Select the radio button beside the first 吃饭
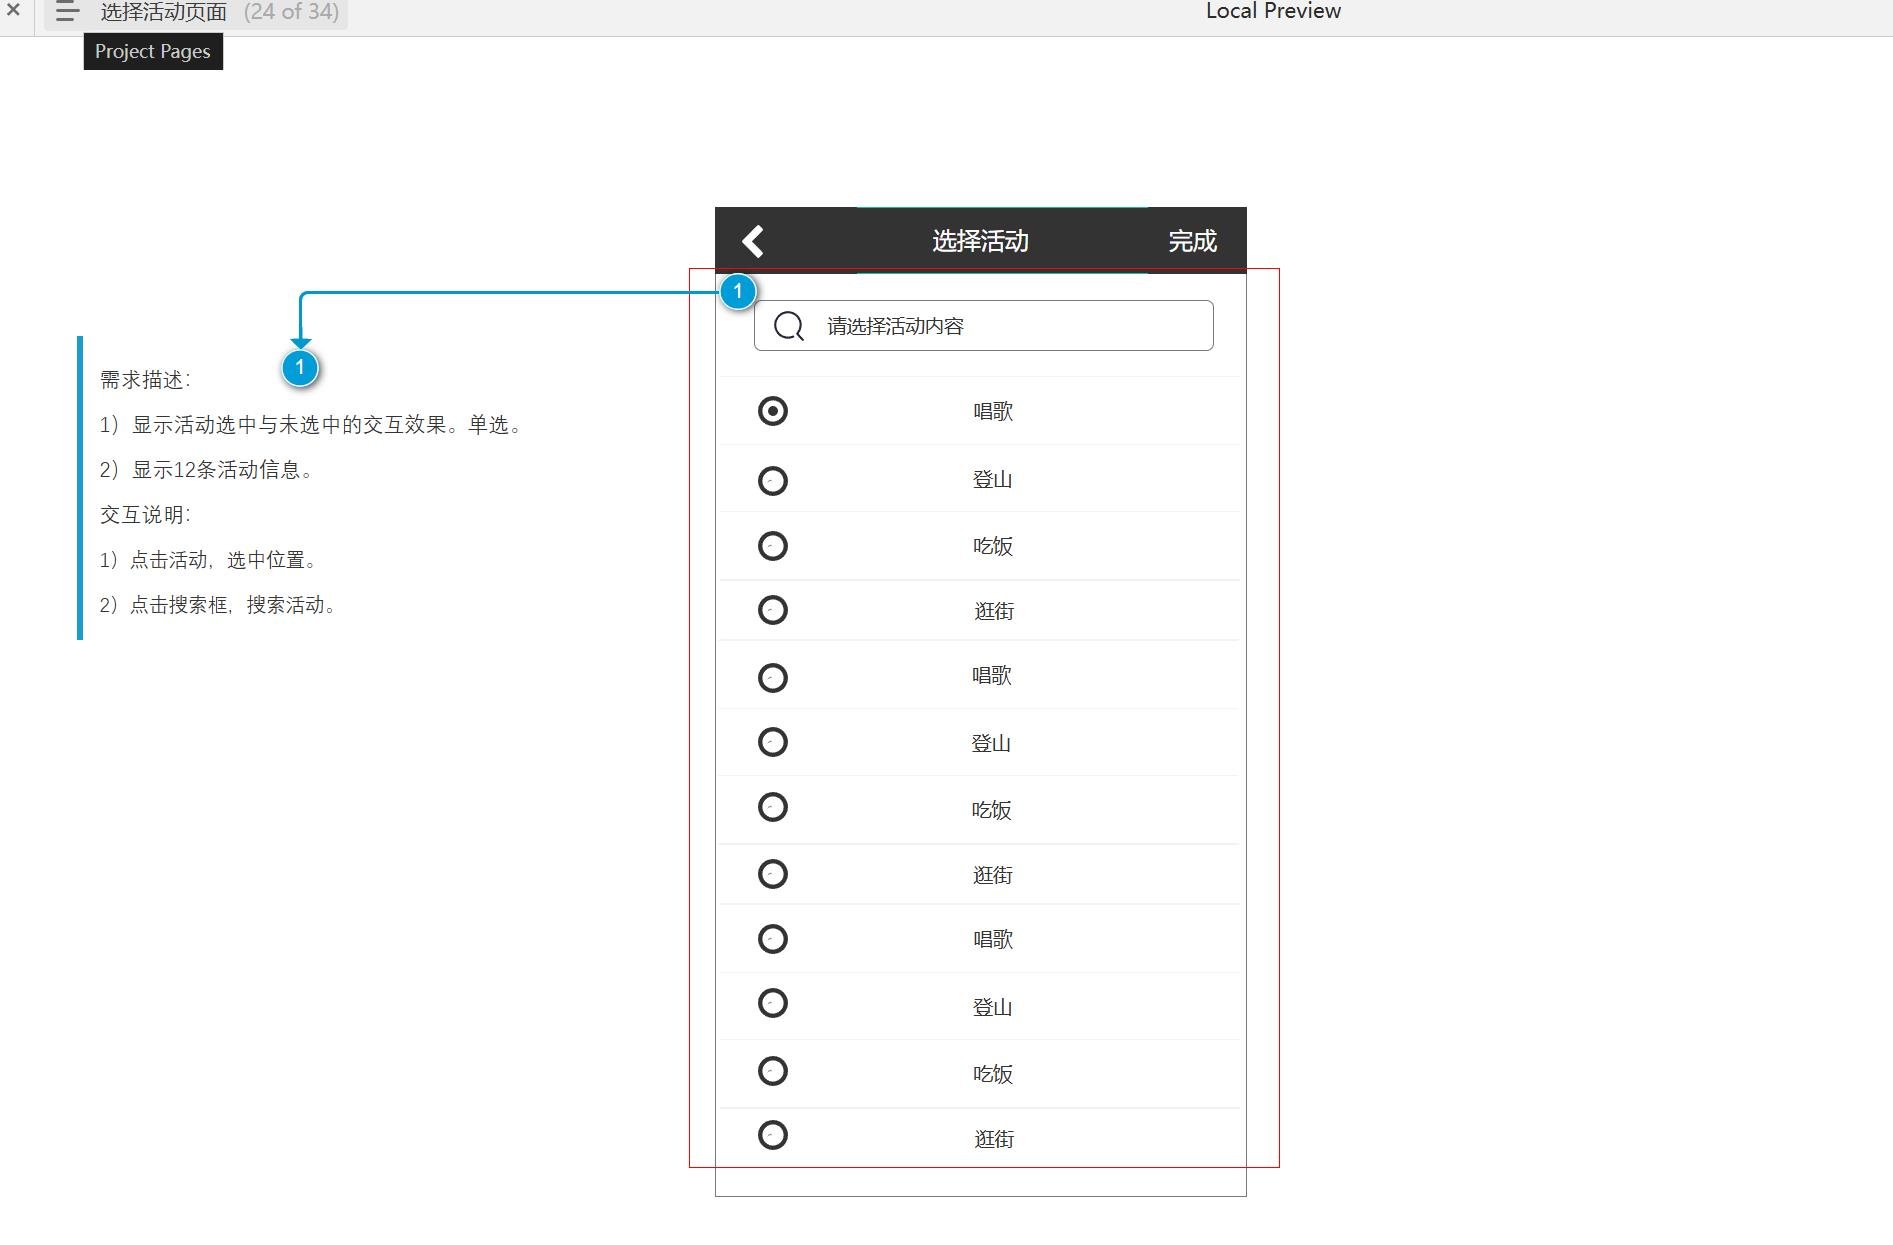This screenshot has width=1893, height=1245. click(773, 546)
